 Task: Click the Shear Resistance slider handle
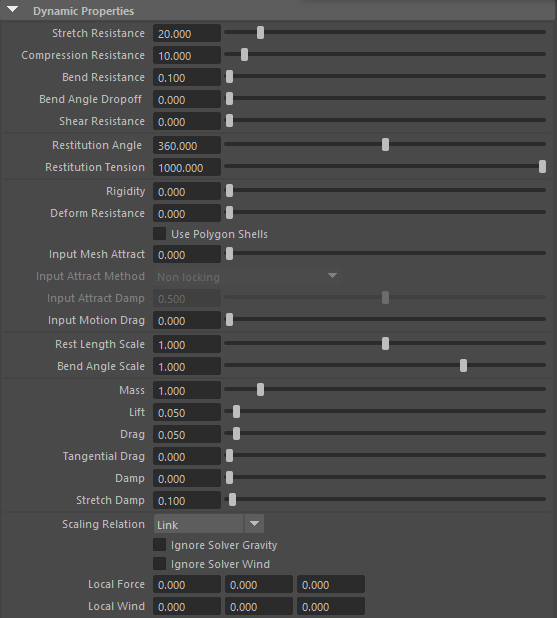pyautogui.click(x=229, y=121)
